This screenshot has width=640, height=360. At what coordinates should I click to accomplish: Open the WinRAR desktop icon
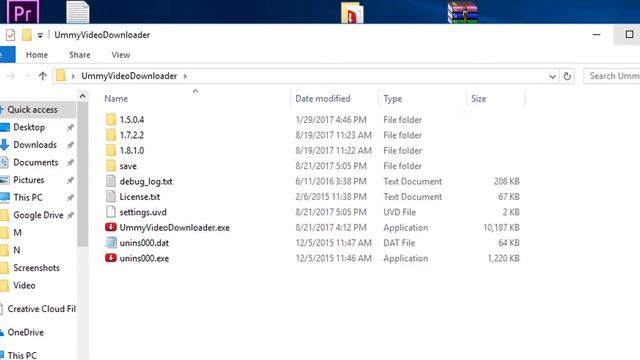[x=462, y=12]
